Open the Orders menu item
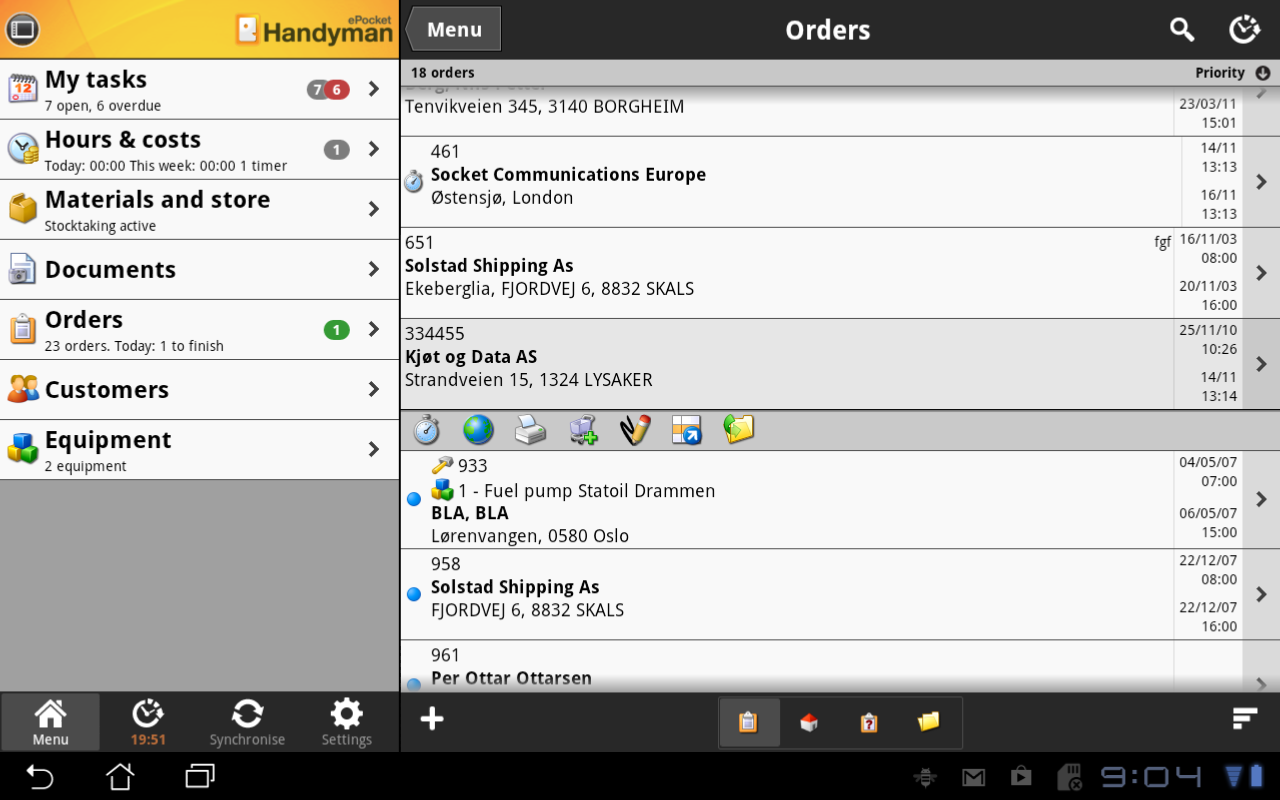The height and width of the screenshot is (800, 1280). (200, 330)
